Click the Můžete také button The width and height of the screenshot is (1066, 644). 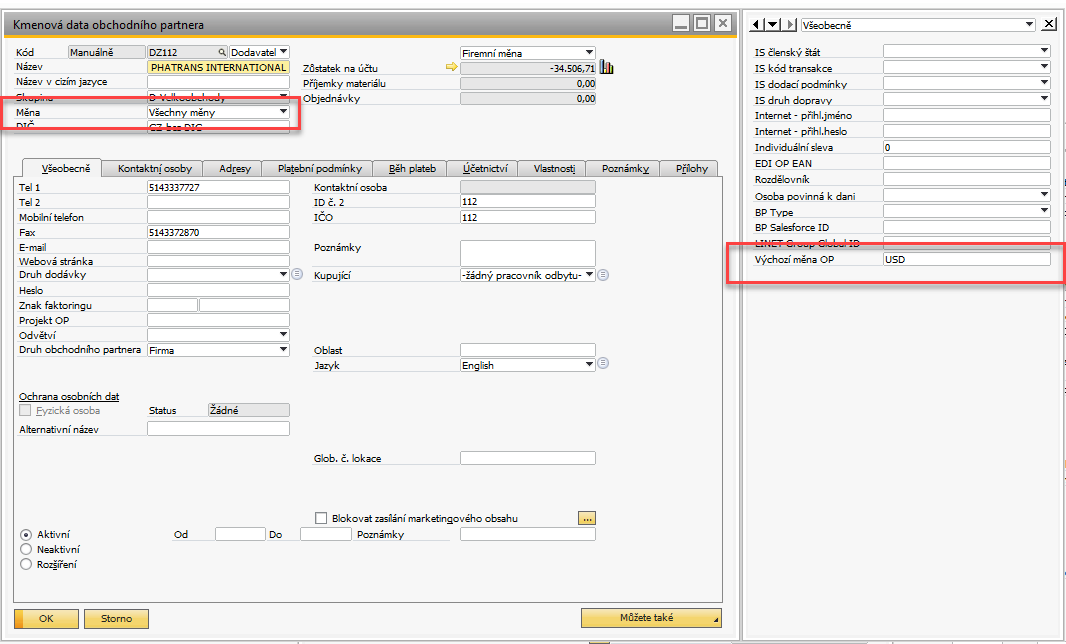(651, 617)
